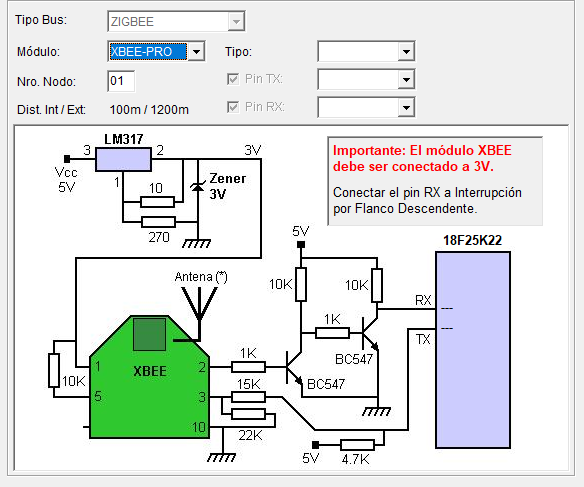Screen dimensions: 584x487
Task: Open the Tipo combo box
Action: click(x=366, y=51)
